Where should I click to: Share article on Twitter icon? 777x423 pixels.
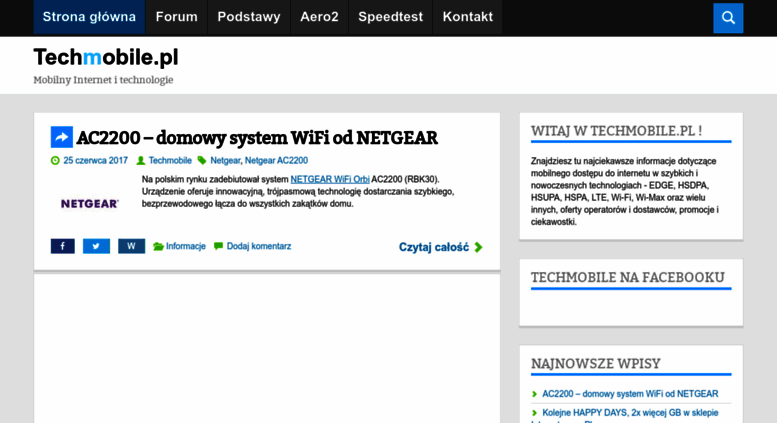point(96,246)
